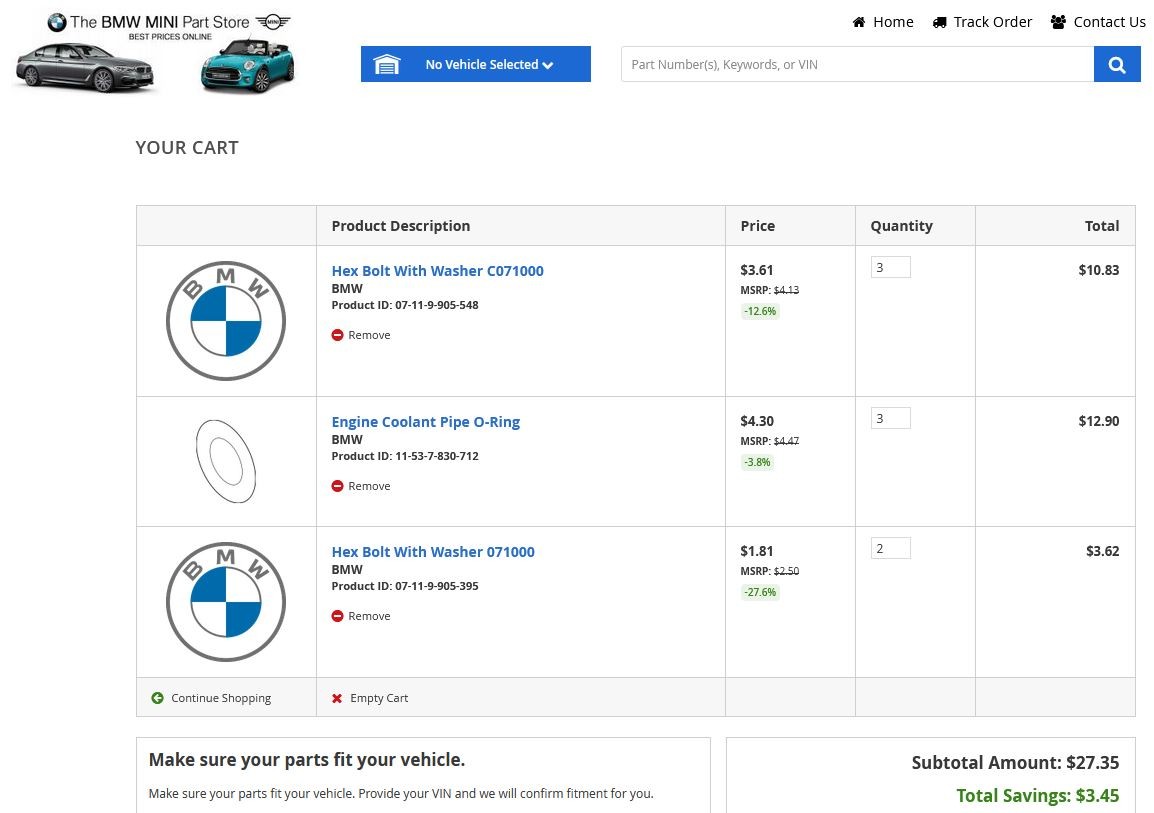Screen dimensions: 1154x813
Task: Click red remove icon for Engine Coolant Pipe O-Ring
Action: point(337,486)
